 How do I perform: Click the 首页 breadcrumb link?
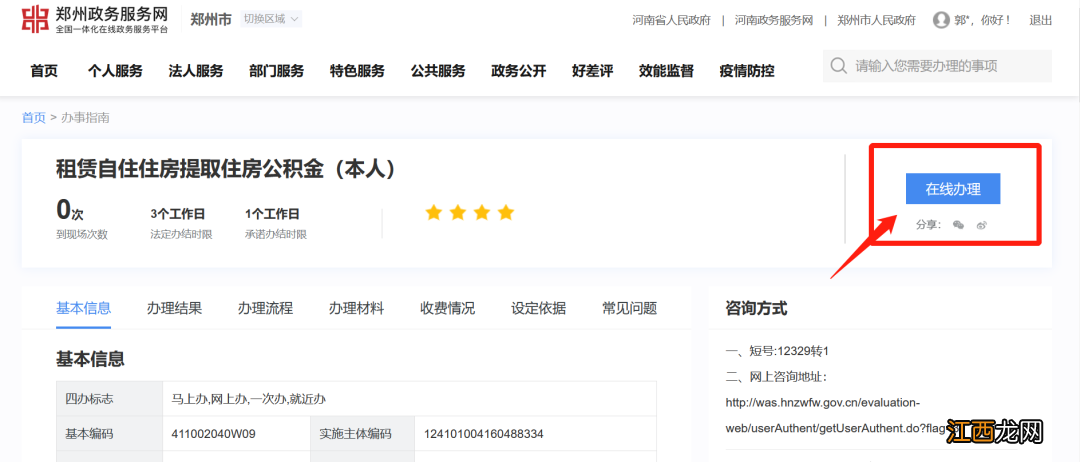coord(33,118)
